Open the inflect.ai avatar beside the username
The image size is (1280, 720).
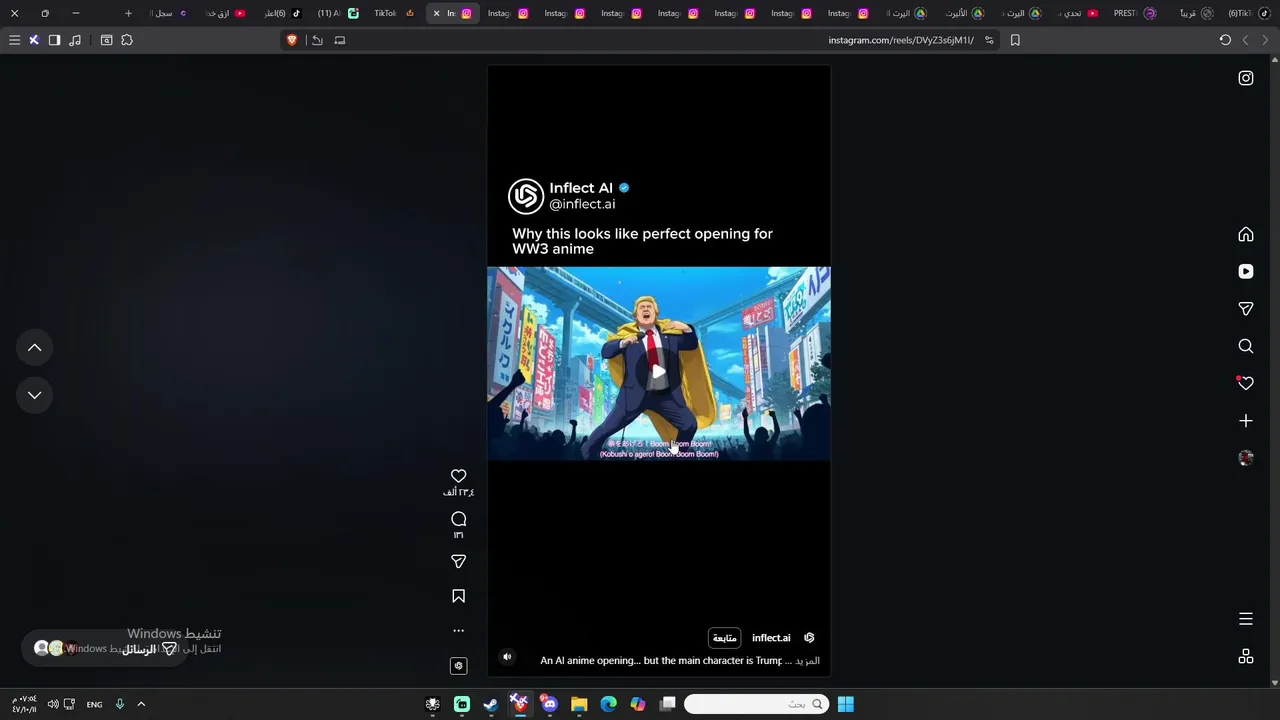coord(809,638)
